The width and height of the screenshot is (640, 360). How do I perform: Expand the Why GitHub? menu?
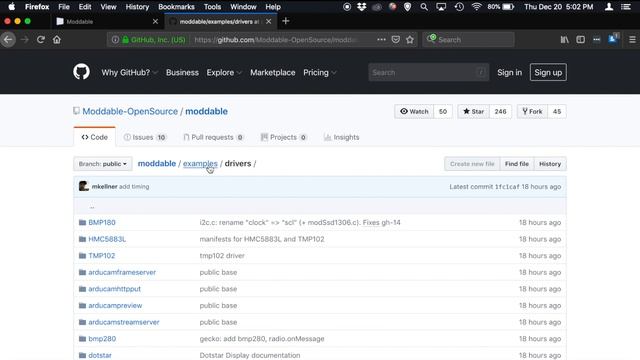pyautogui.click(x=129, y=72)
